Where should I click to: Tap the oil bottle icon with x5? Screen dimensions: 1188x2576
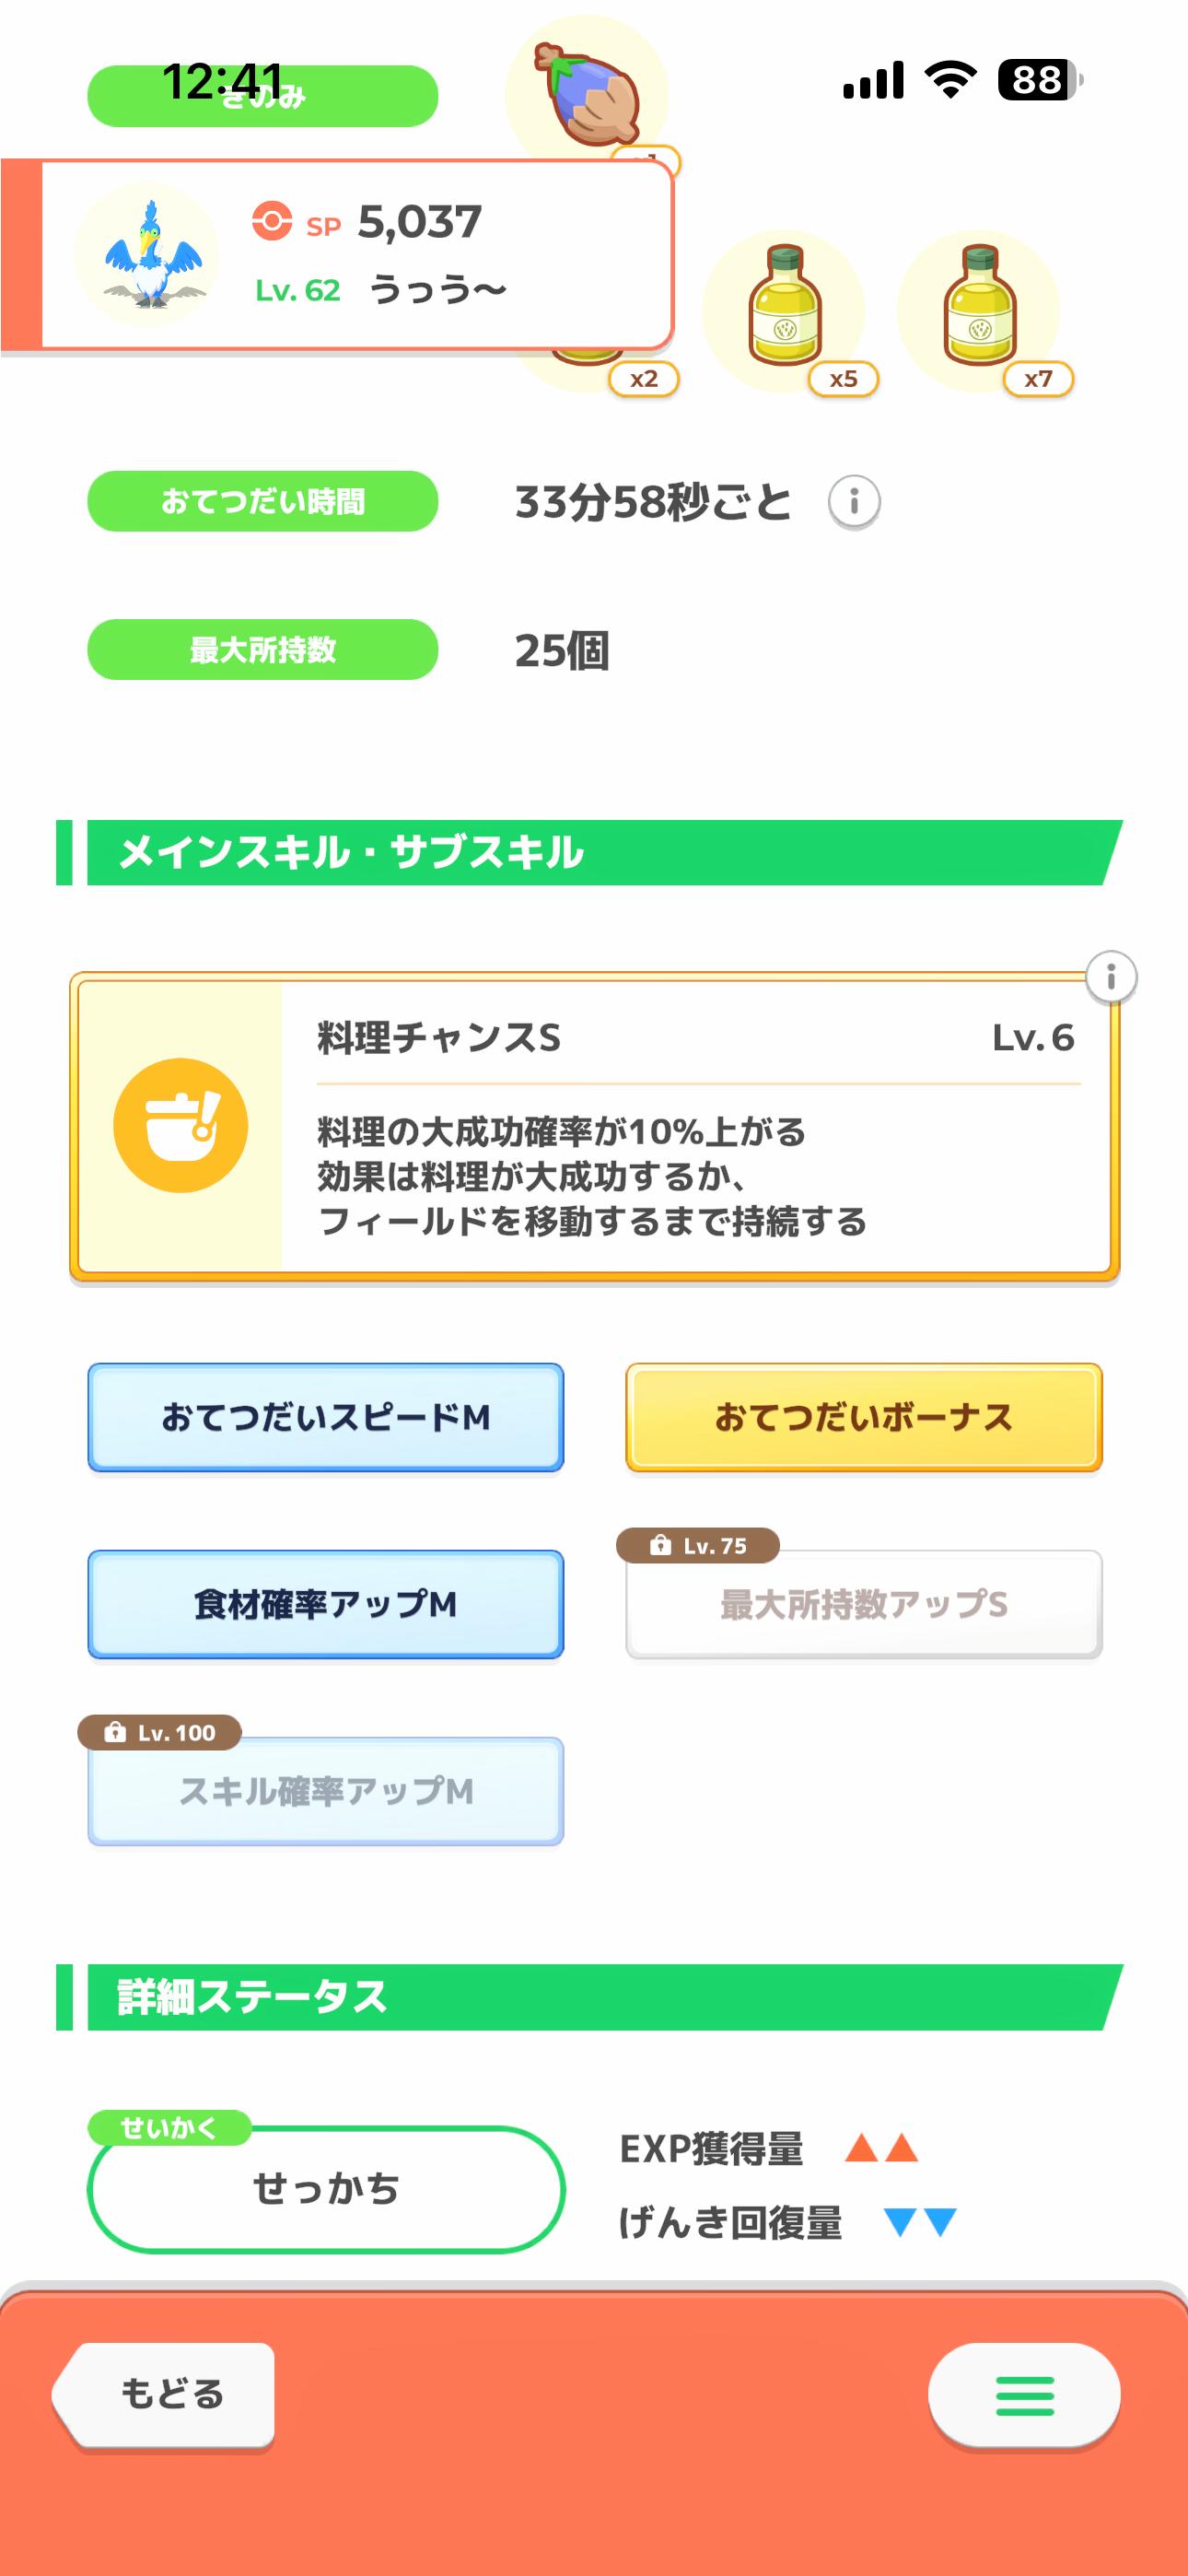pos(785,308)
